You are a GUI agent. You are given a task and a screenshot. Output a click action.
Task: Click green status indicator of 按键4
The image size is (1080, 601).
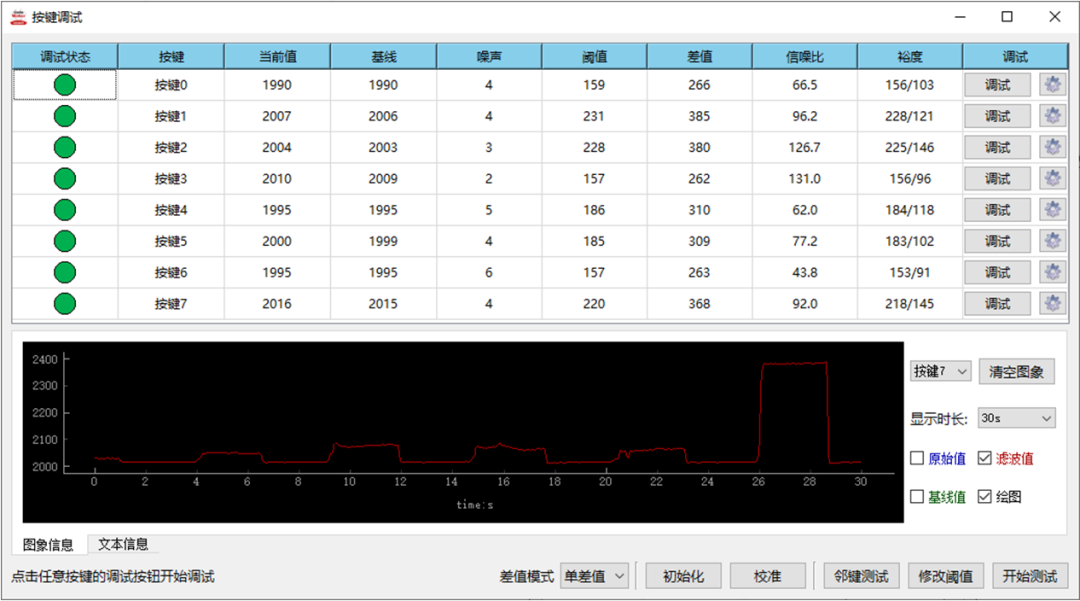pyautogui.click(x=65, y=210)
